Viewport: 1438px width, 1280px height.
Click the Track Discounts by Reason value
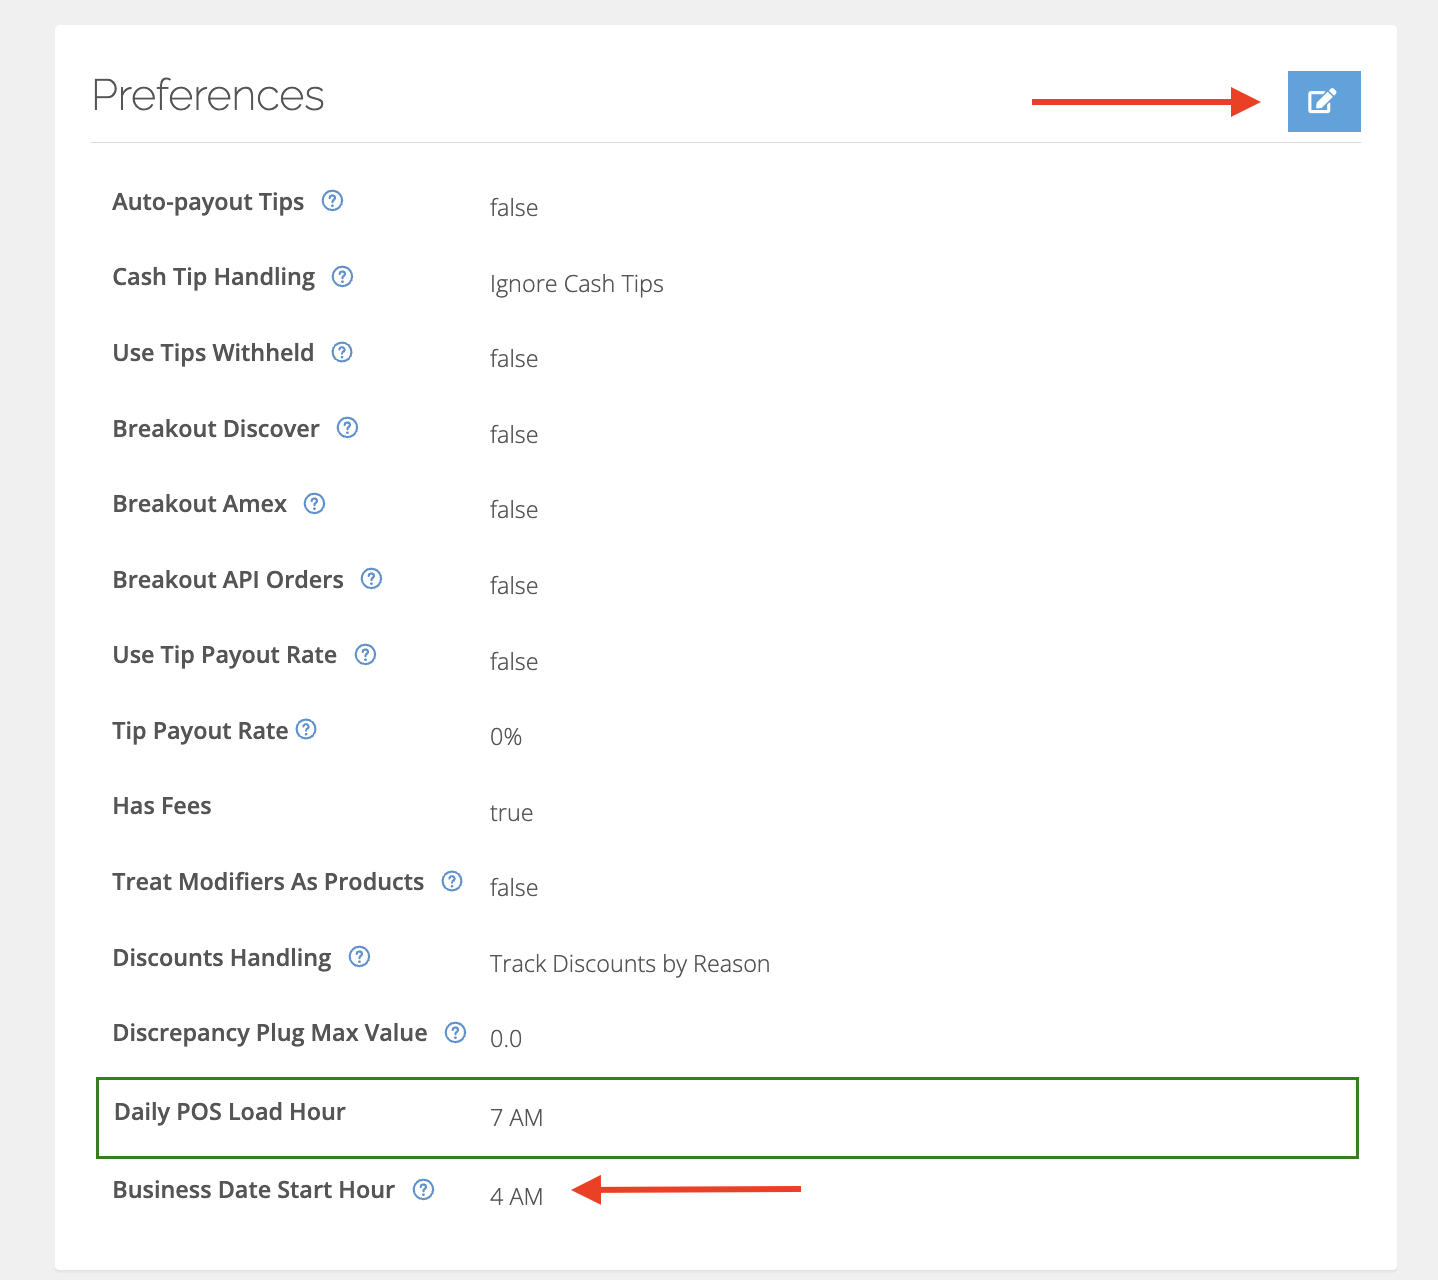coord(629,964)
